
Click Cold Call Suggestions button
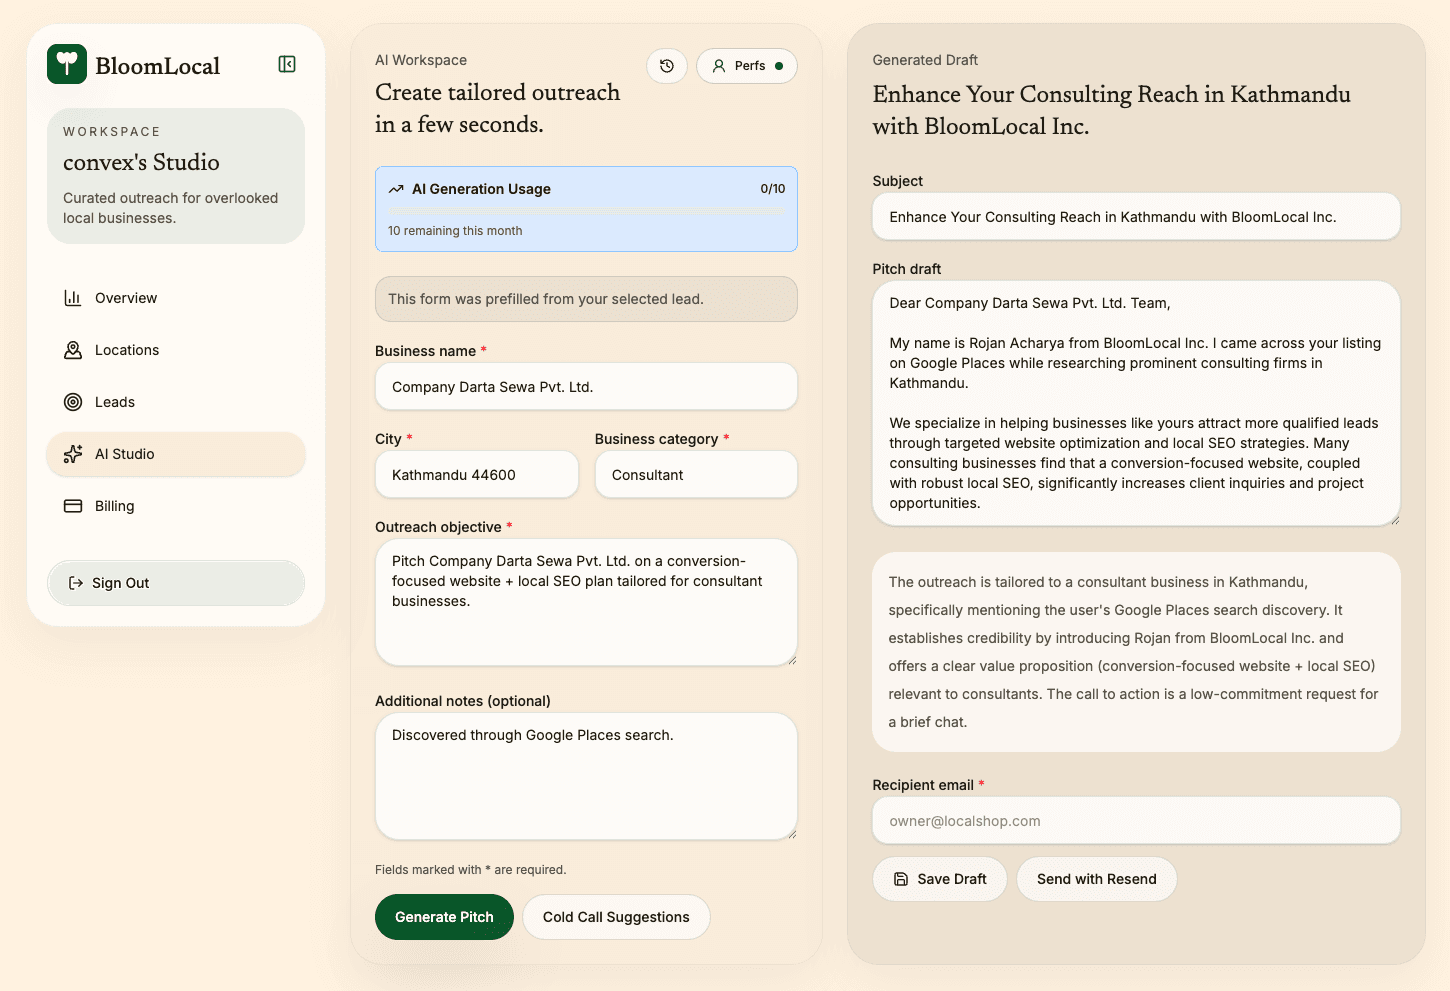(616, 917)
